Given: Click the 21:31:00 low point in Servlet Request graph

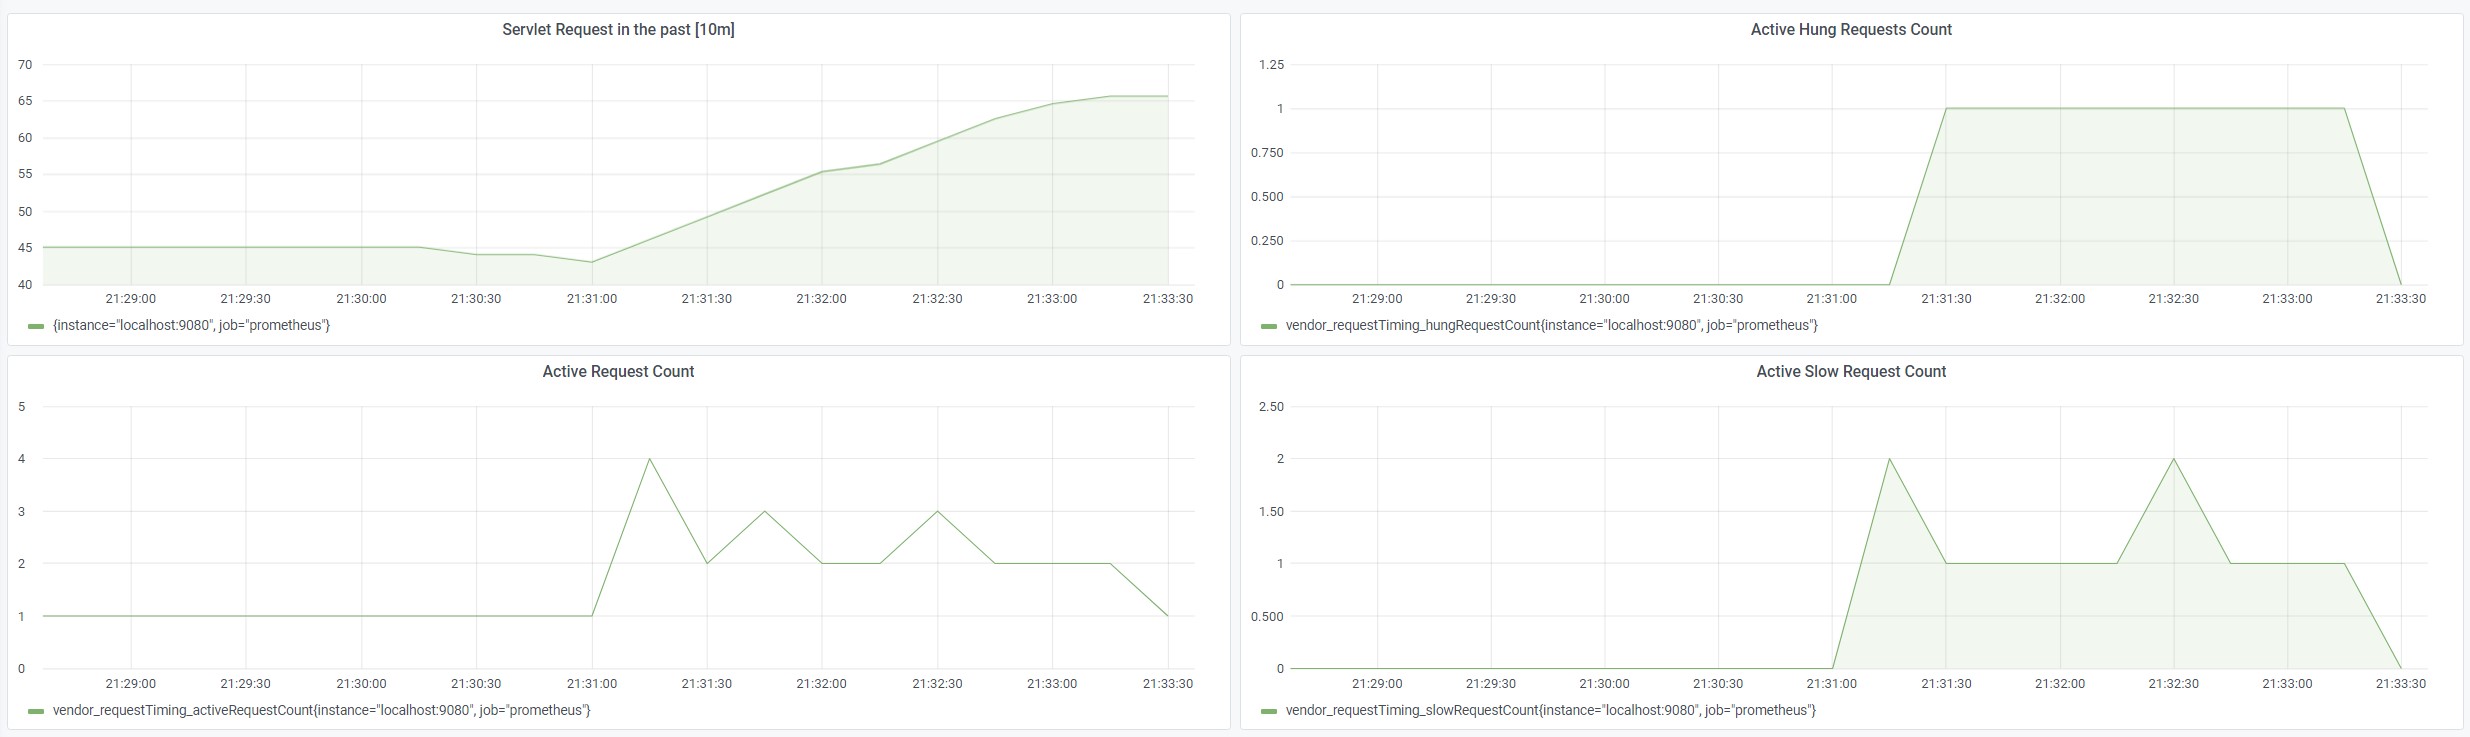Looking at the screenshot, I should 592,262.
